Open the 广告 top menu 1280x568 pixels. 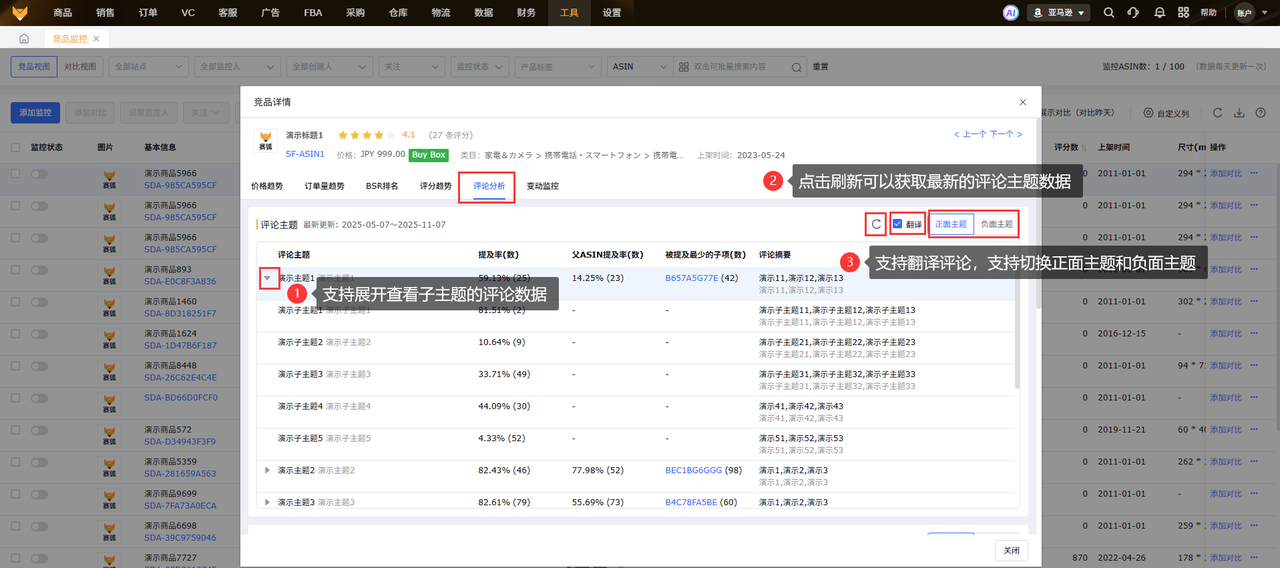[x=270, y=13]
